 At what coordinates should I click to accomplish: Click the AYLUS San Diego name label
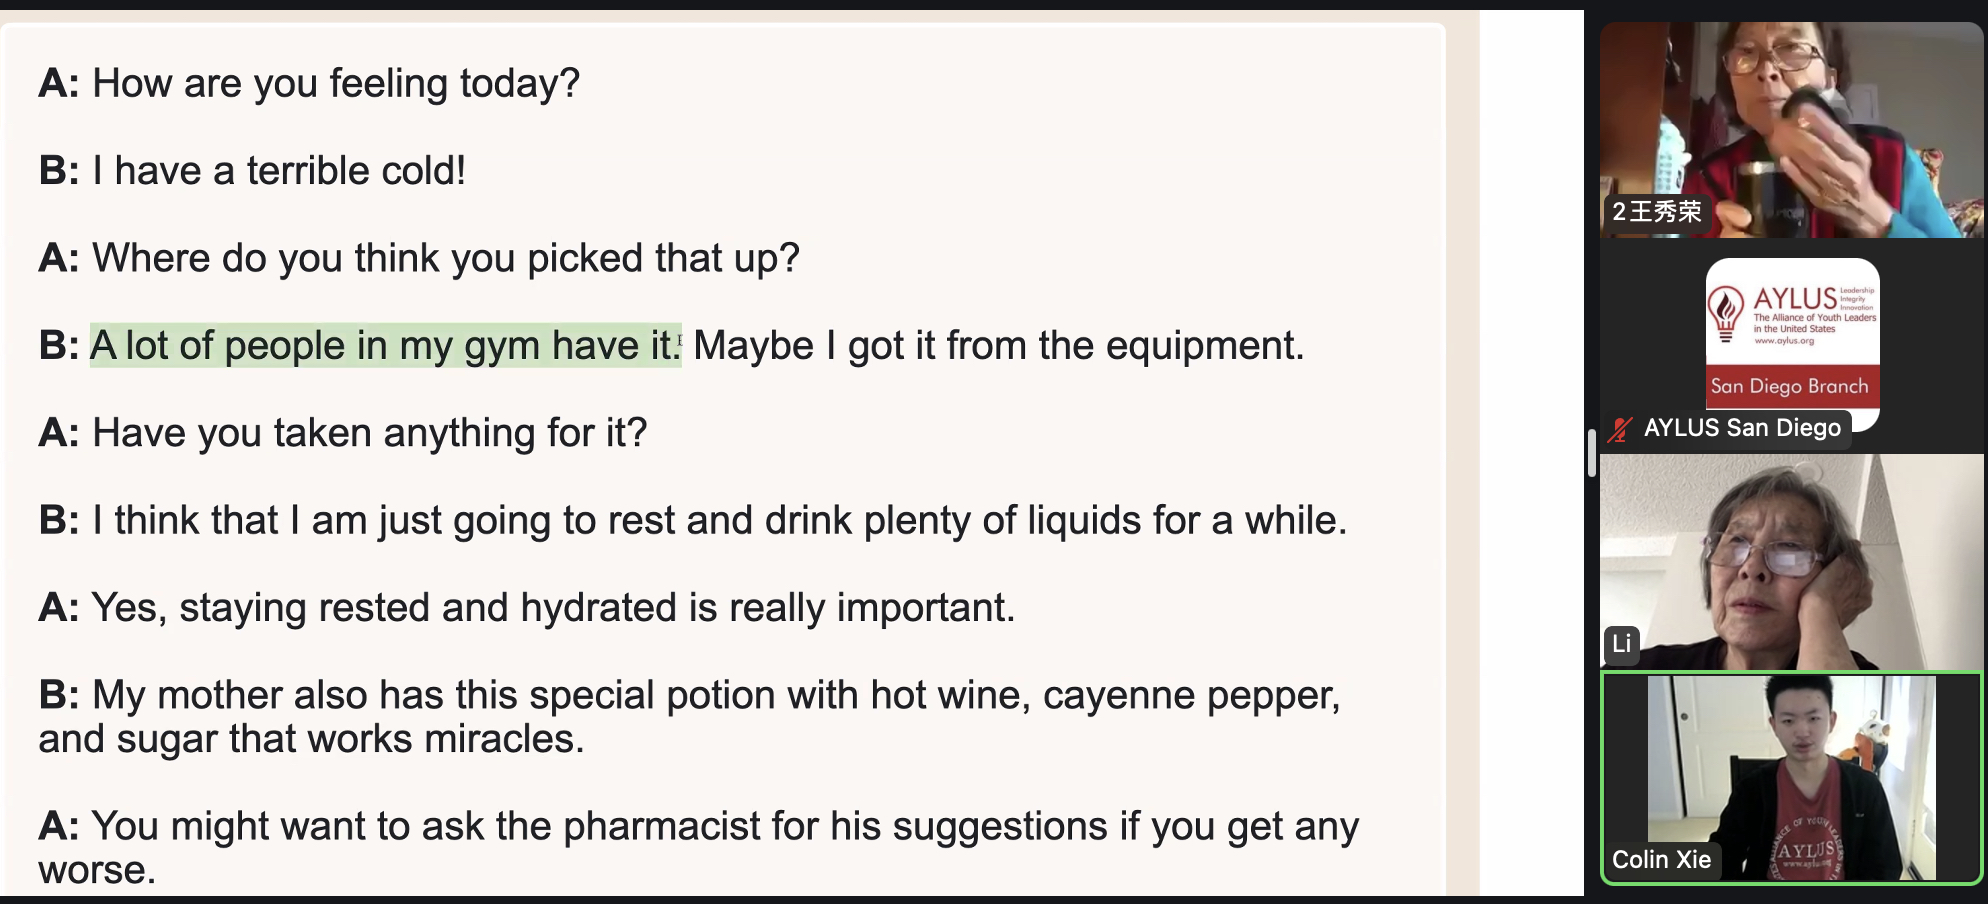[x=1742, y=428]
